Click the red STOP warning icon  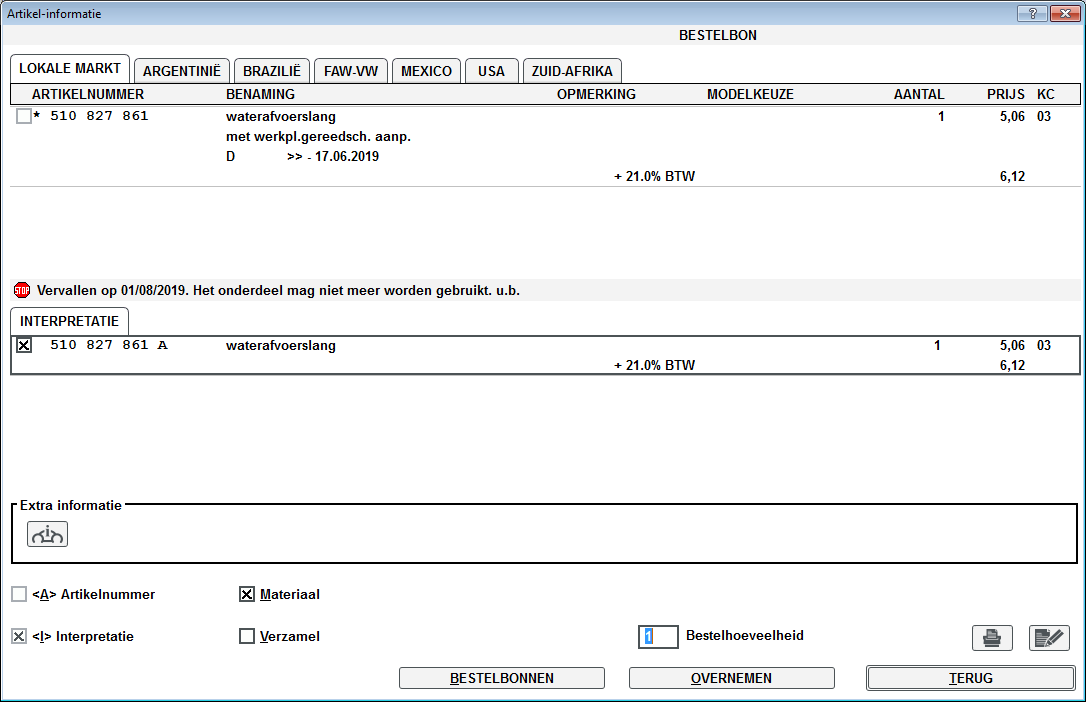(22, 291)
